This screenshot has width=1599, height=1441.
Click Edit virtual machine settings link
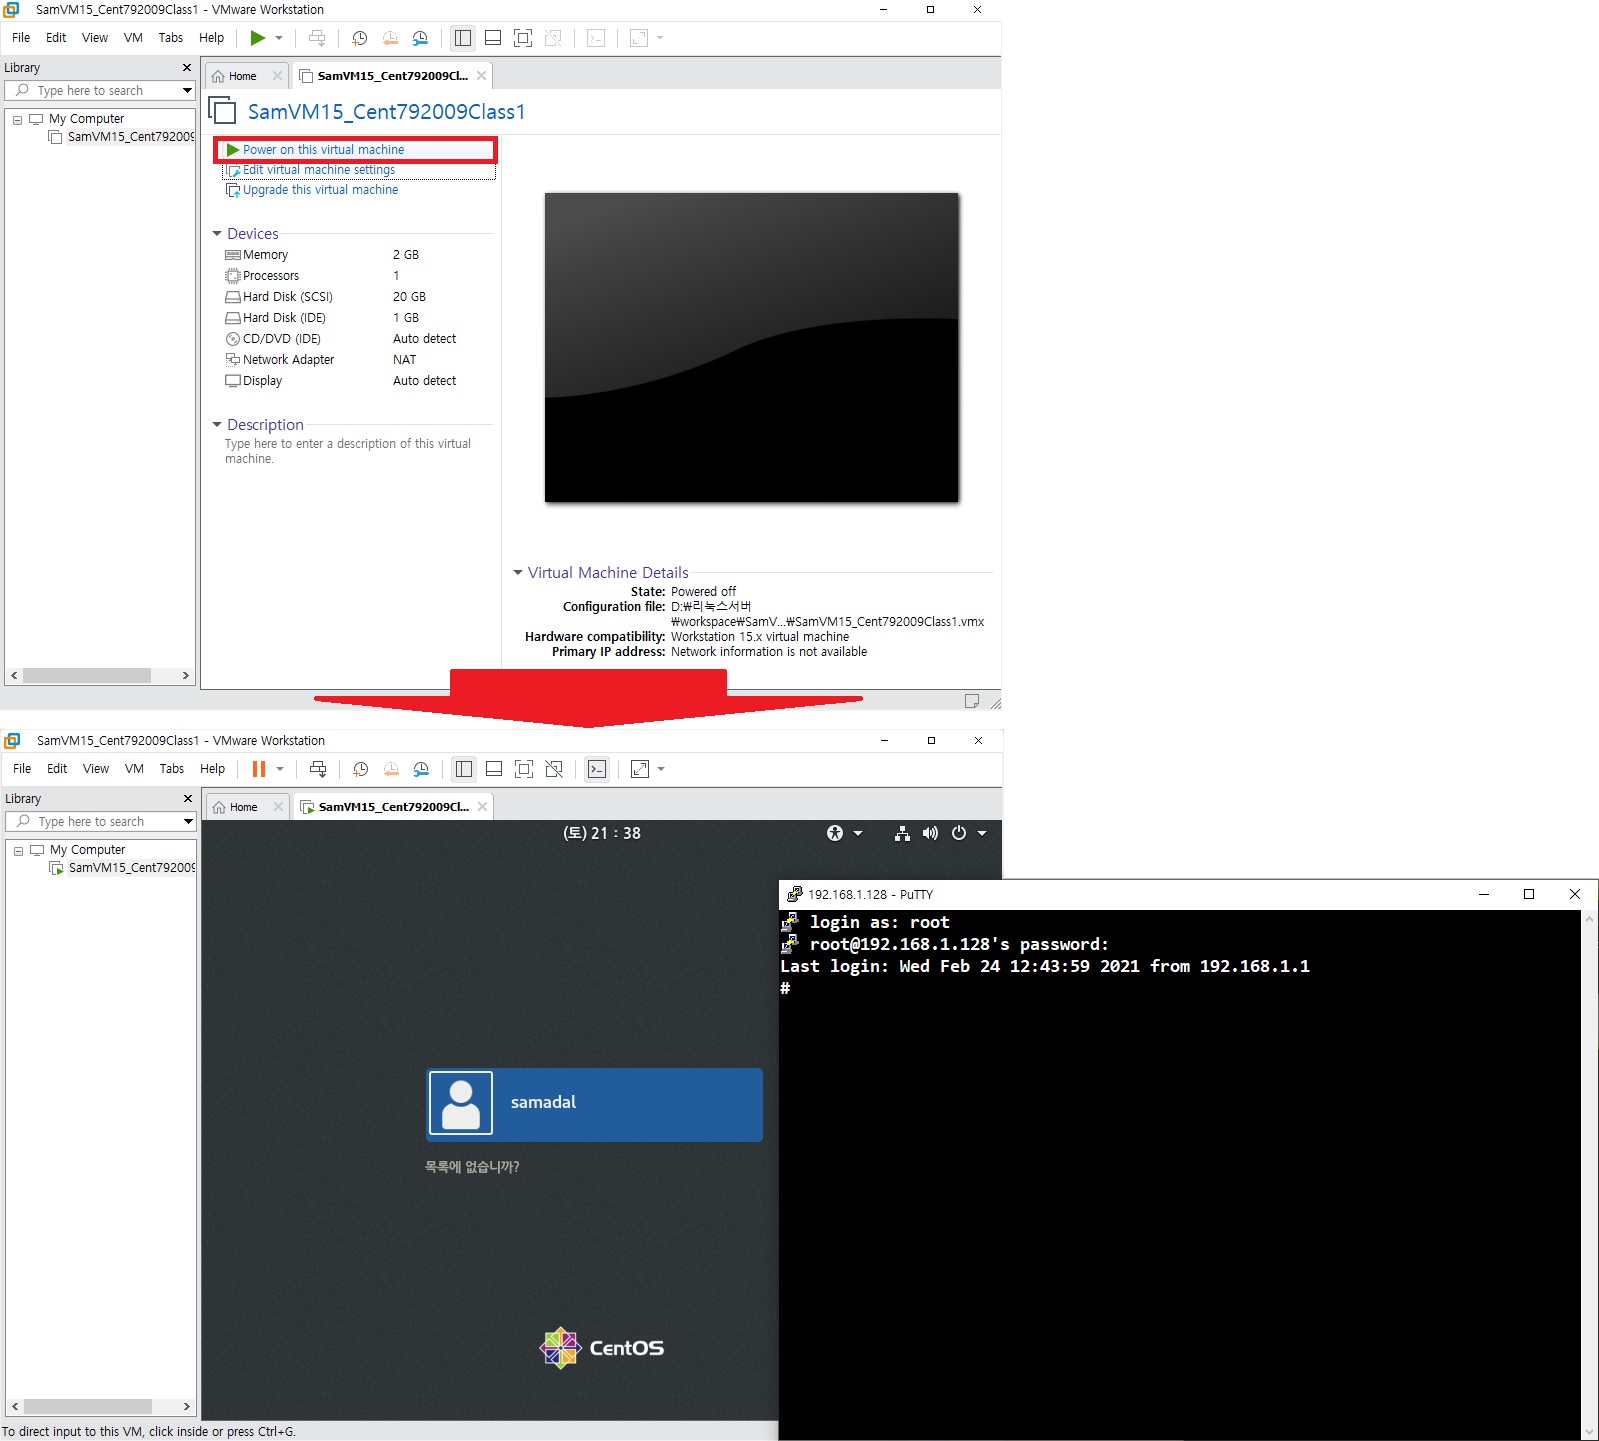point(319,170)
